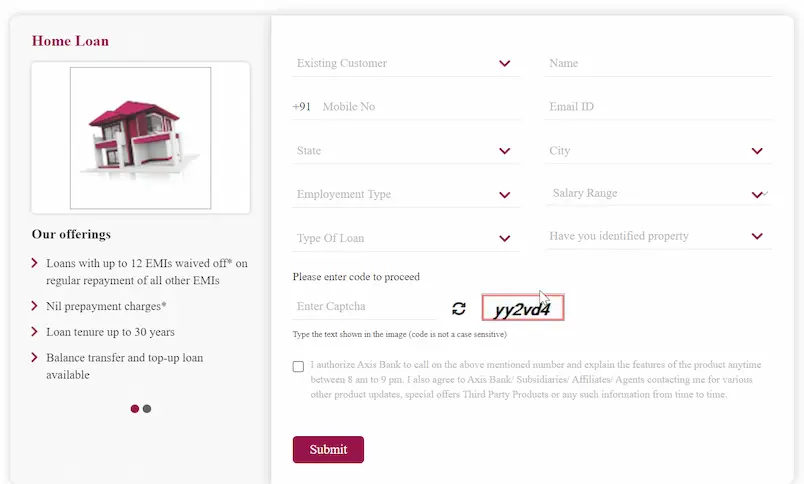Click the captcha image yy2vd4
The image size is (804, 484).
(523, 308)
